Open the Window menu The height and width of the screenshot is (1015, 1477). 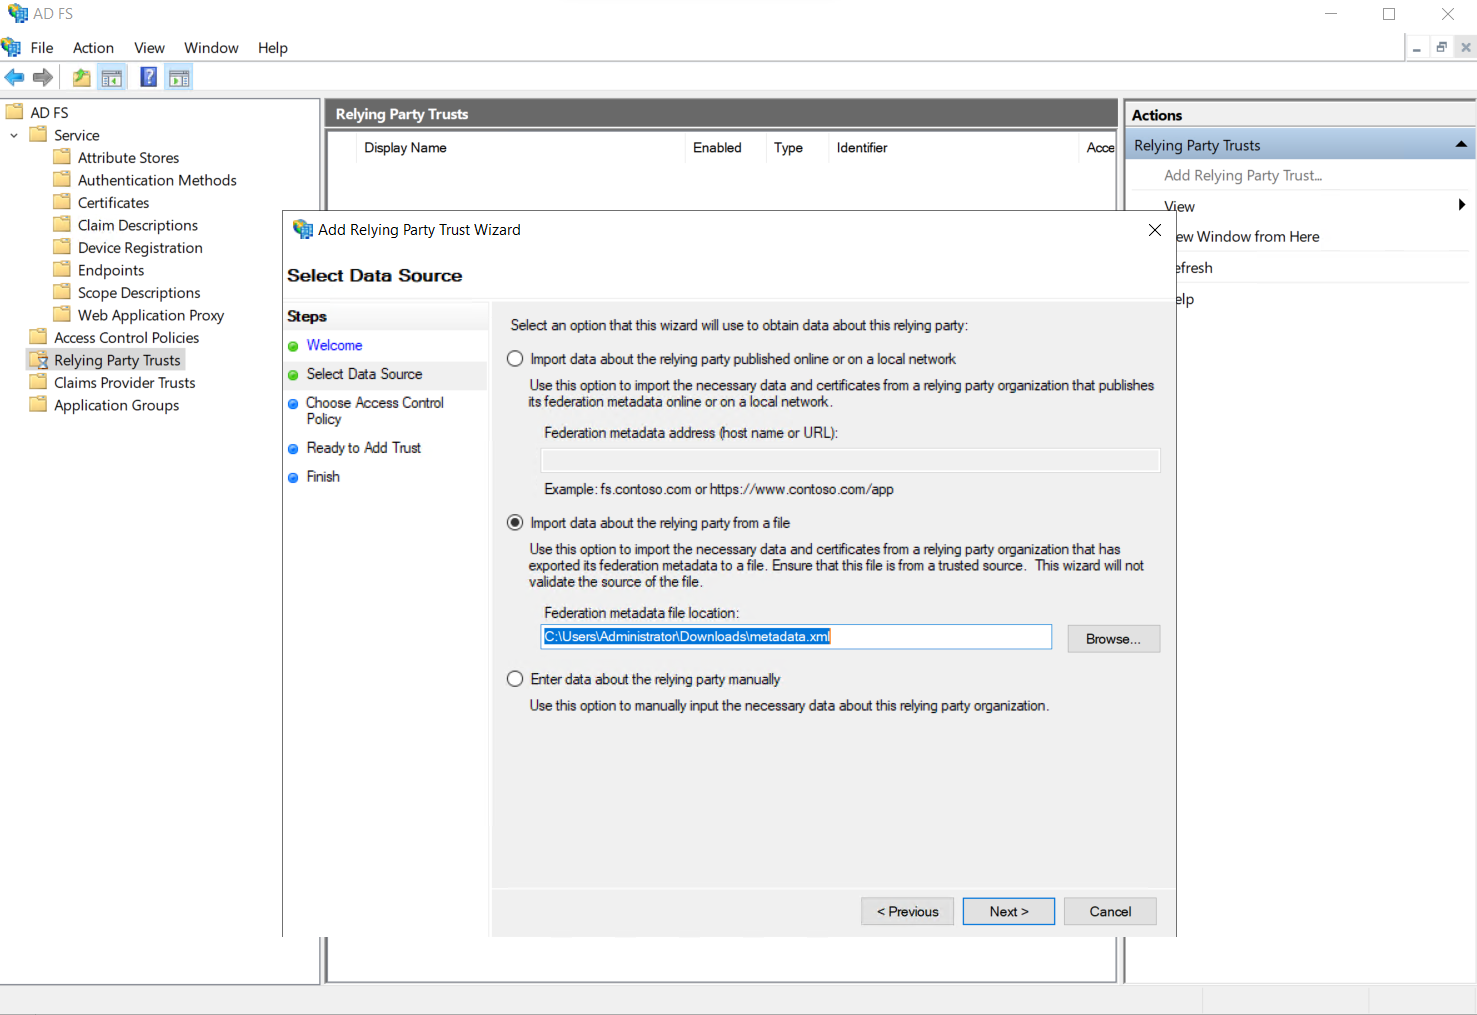(x=211, y=47)
